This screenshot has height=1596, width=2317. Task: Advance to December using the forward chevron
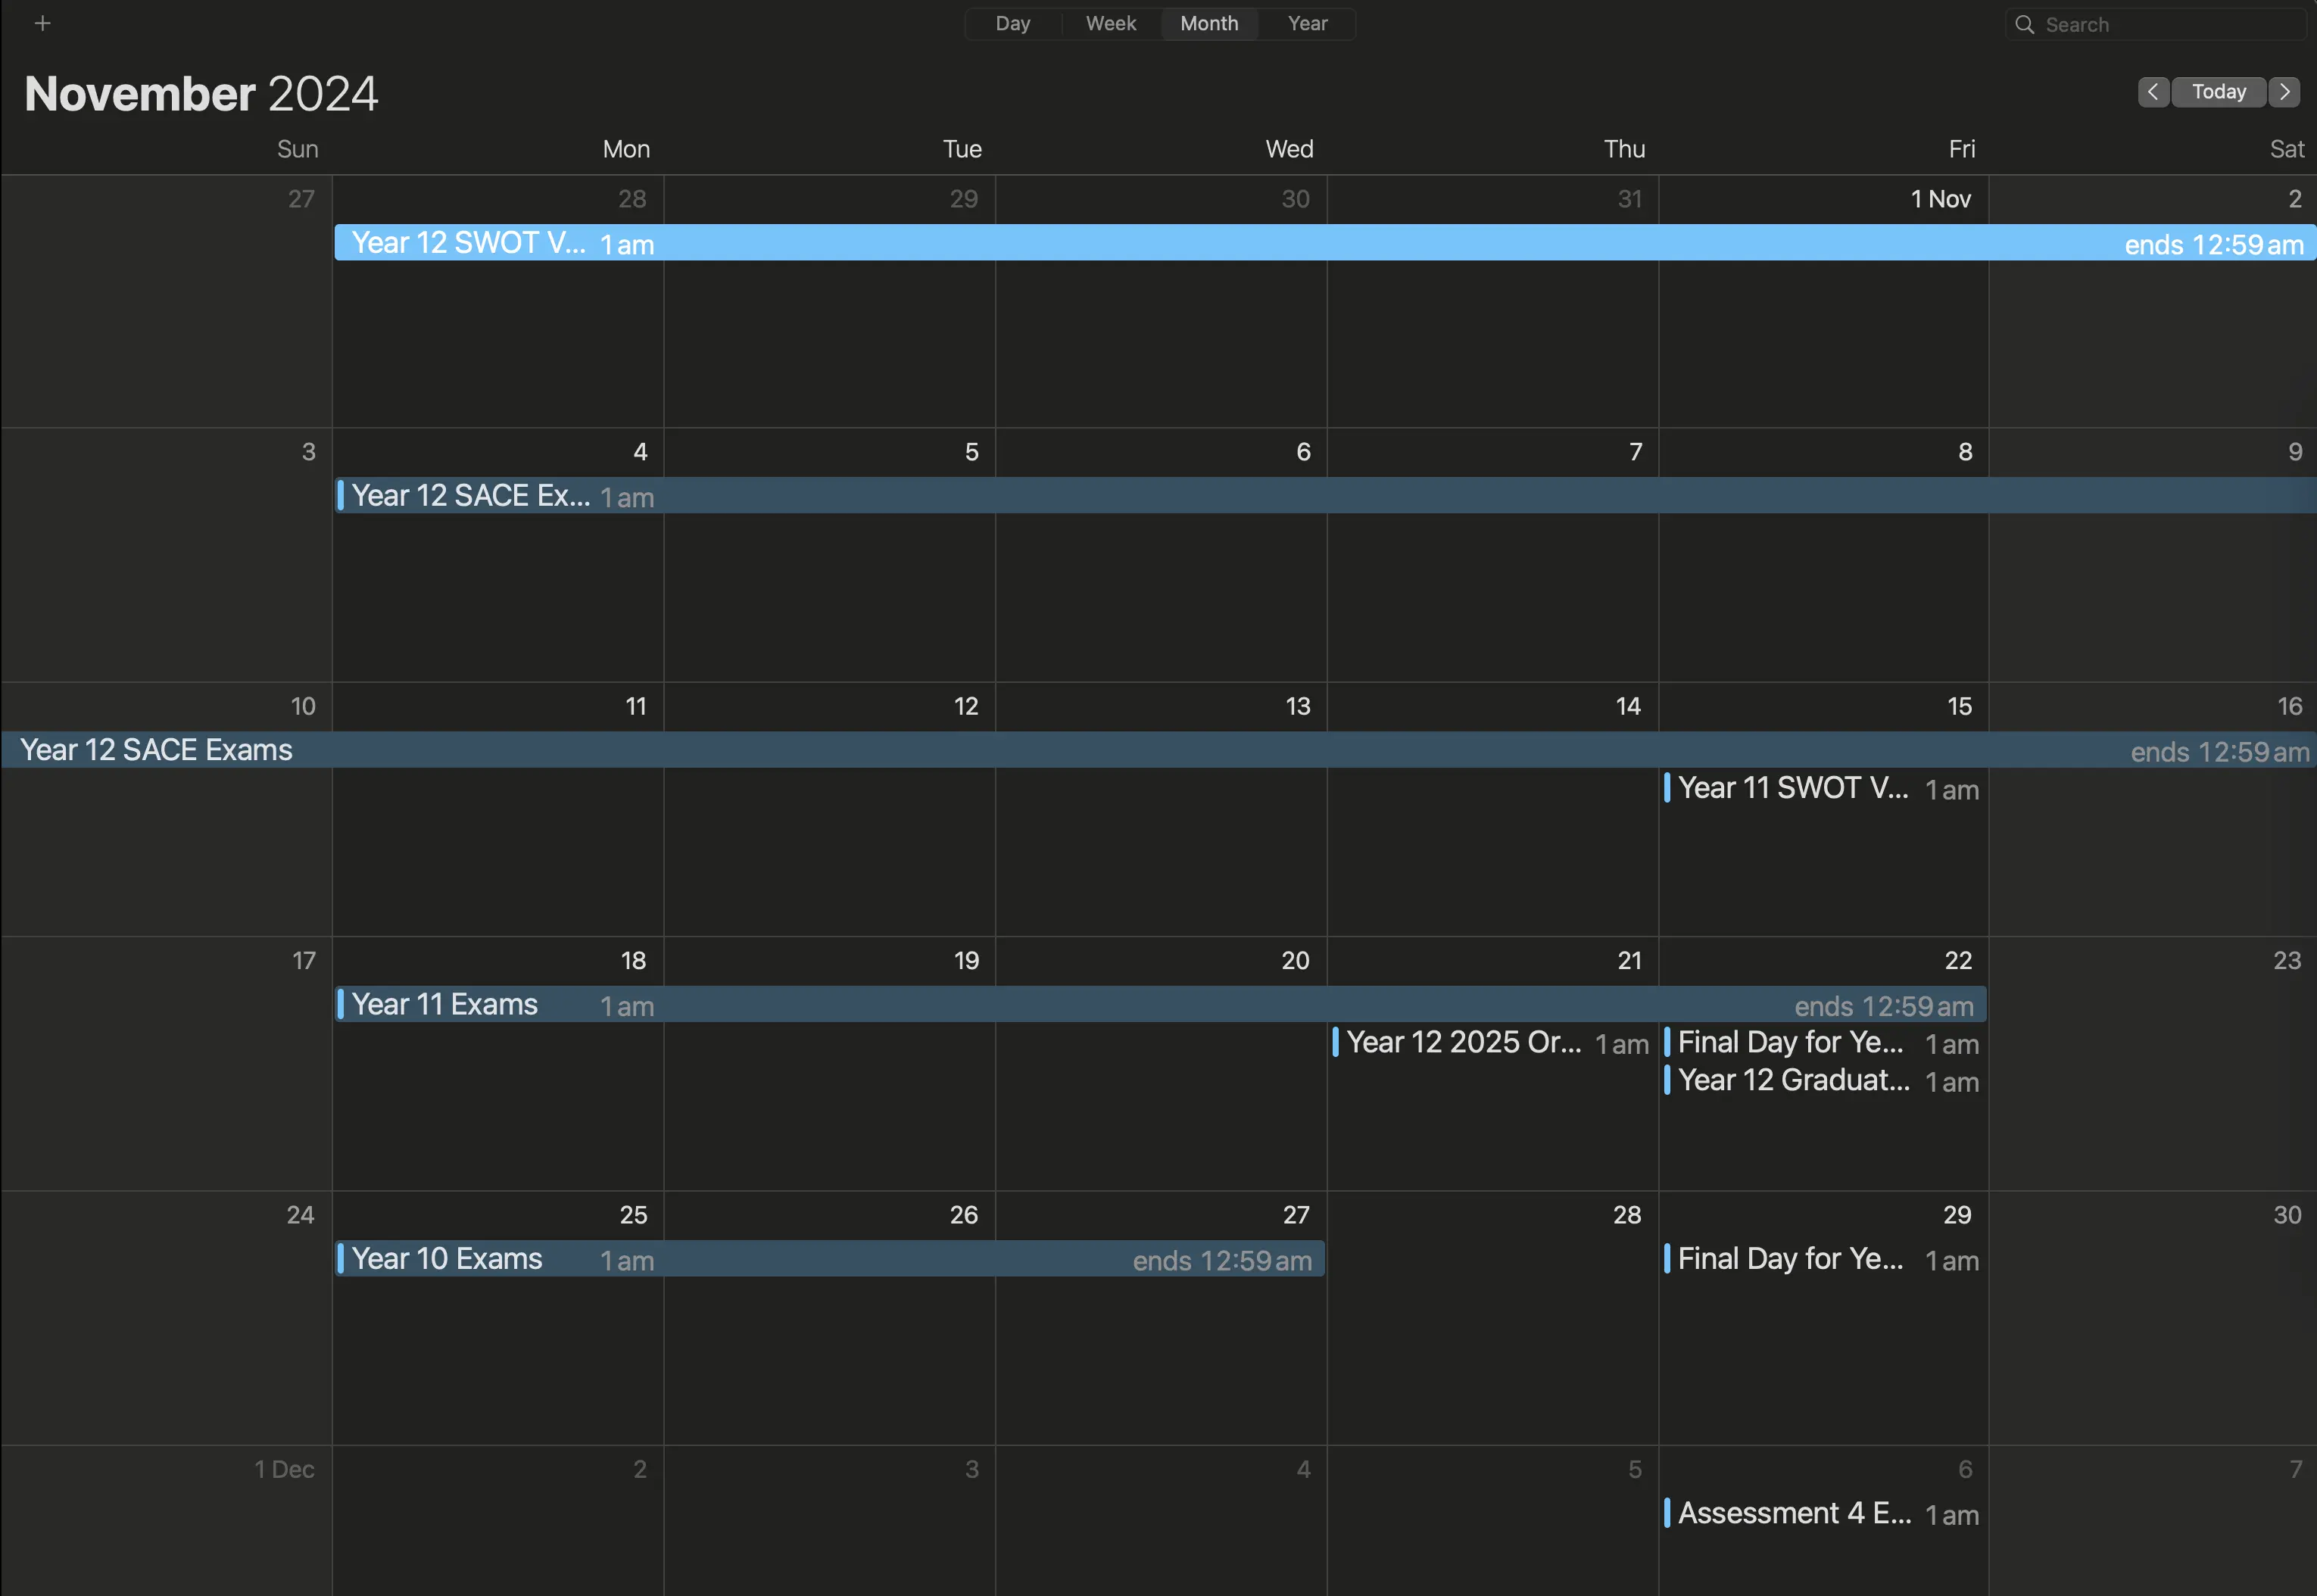pos(2284,91)
